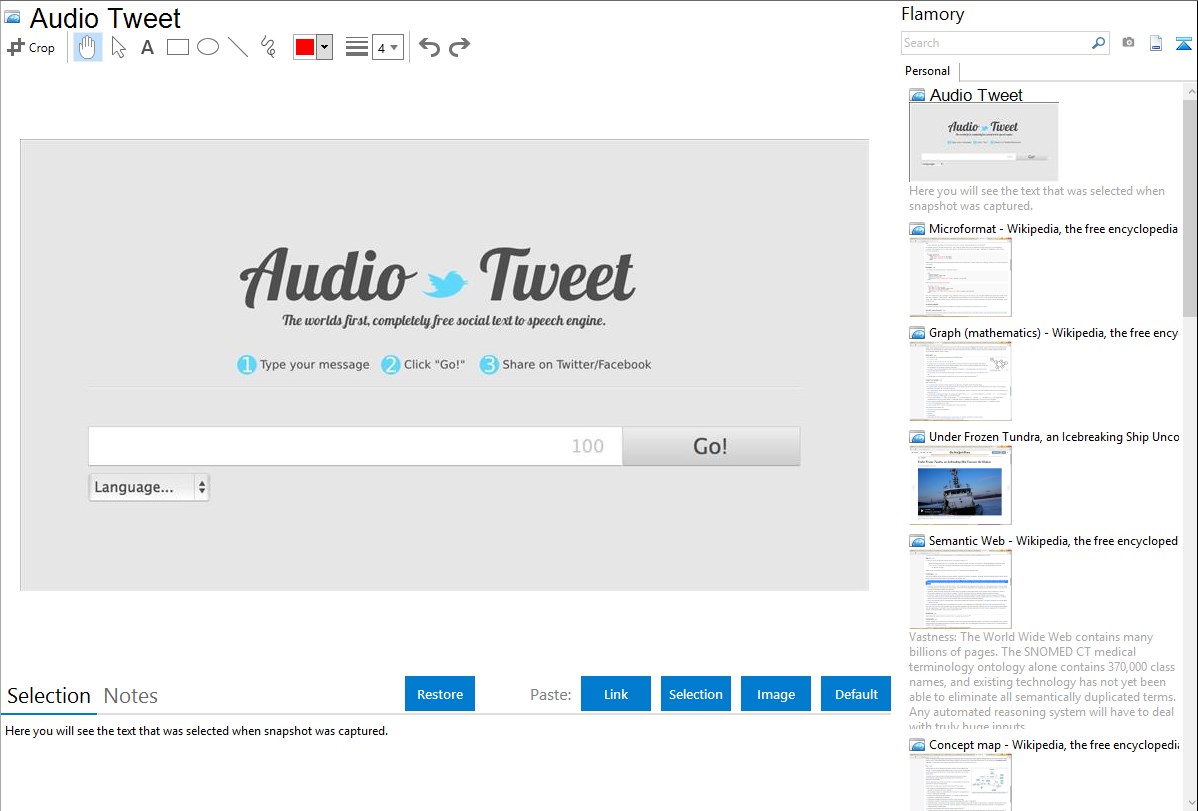
Task: Click the icon beside Concept map title
Action: [917, 745]
